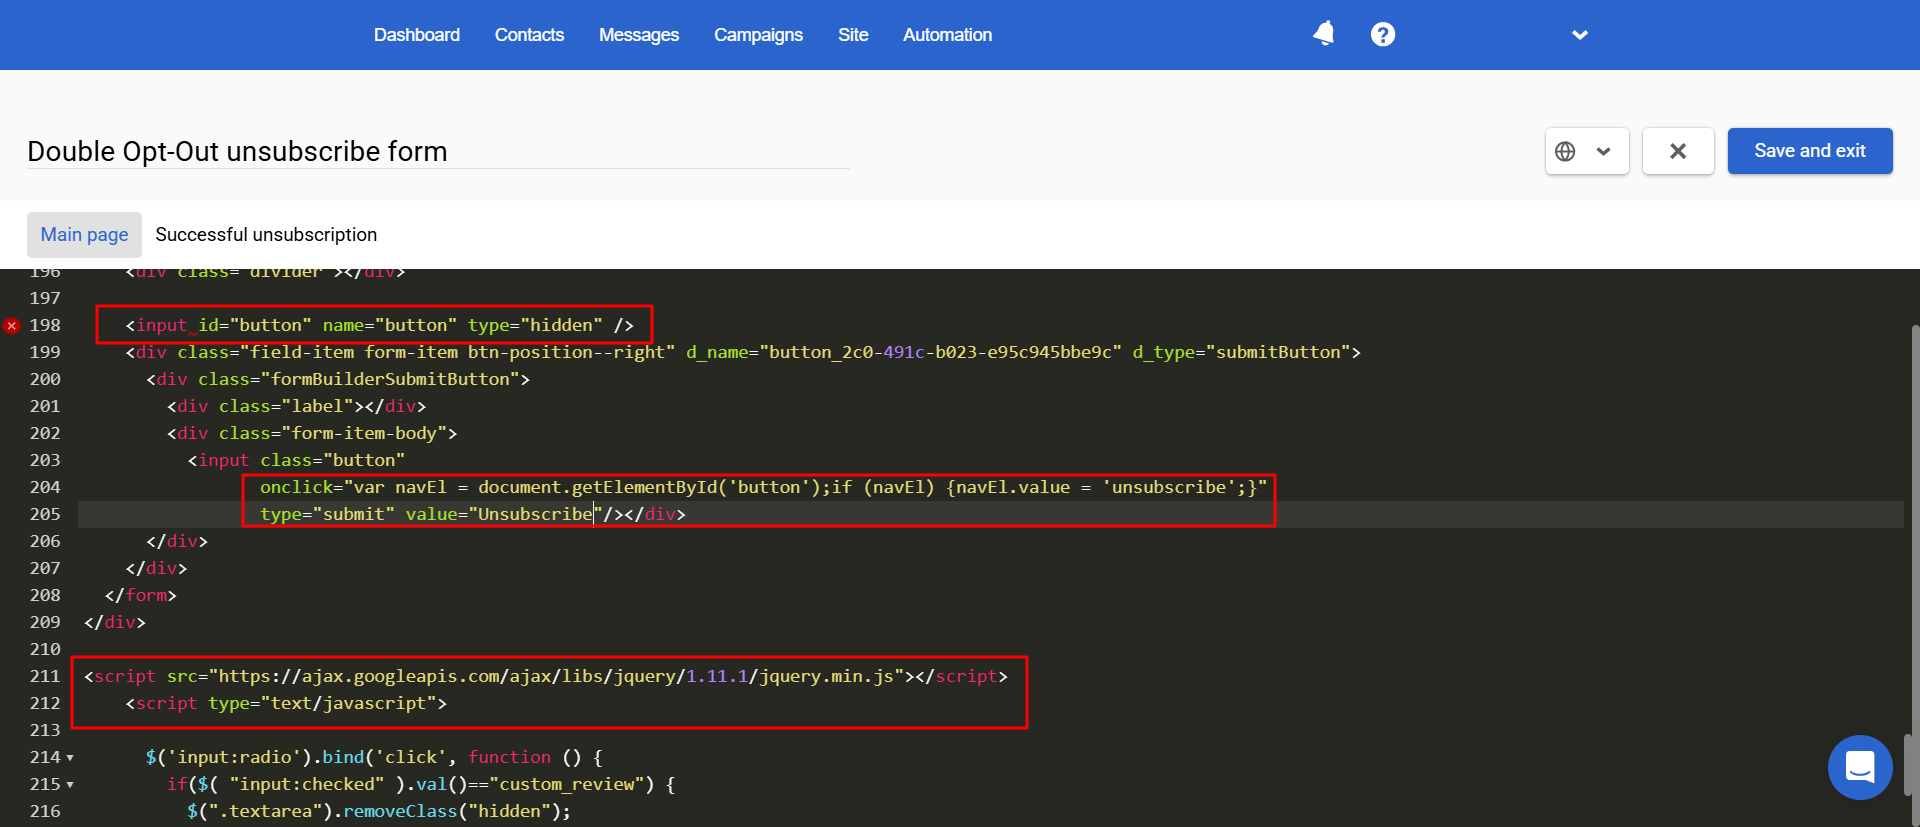Switch to Main page tab
The height and width of the screenshot is (827, 1920).
point(84,235)
